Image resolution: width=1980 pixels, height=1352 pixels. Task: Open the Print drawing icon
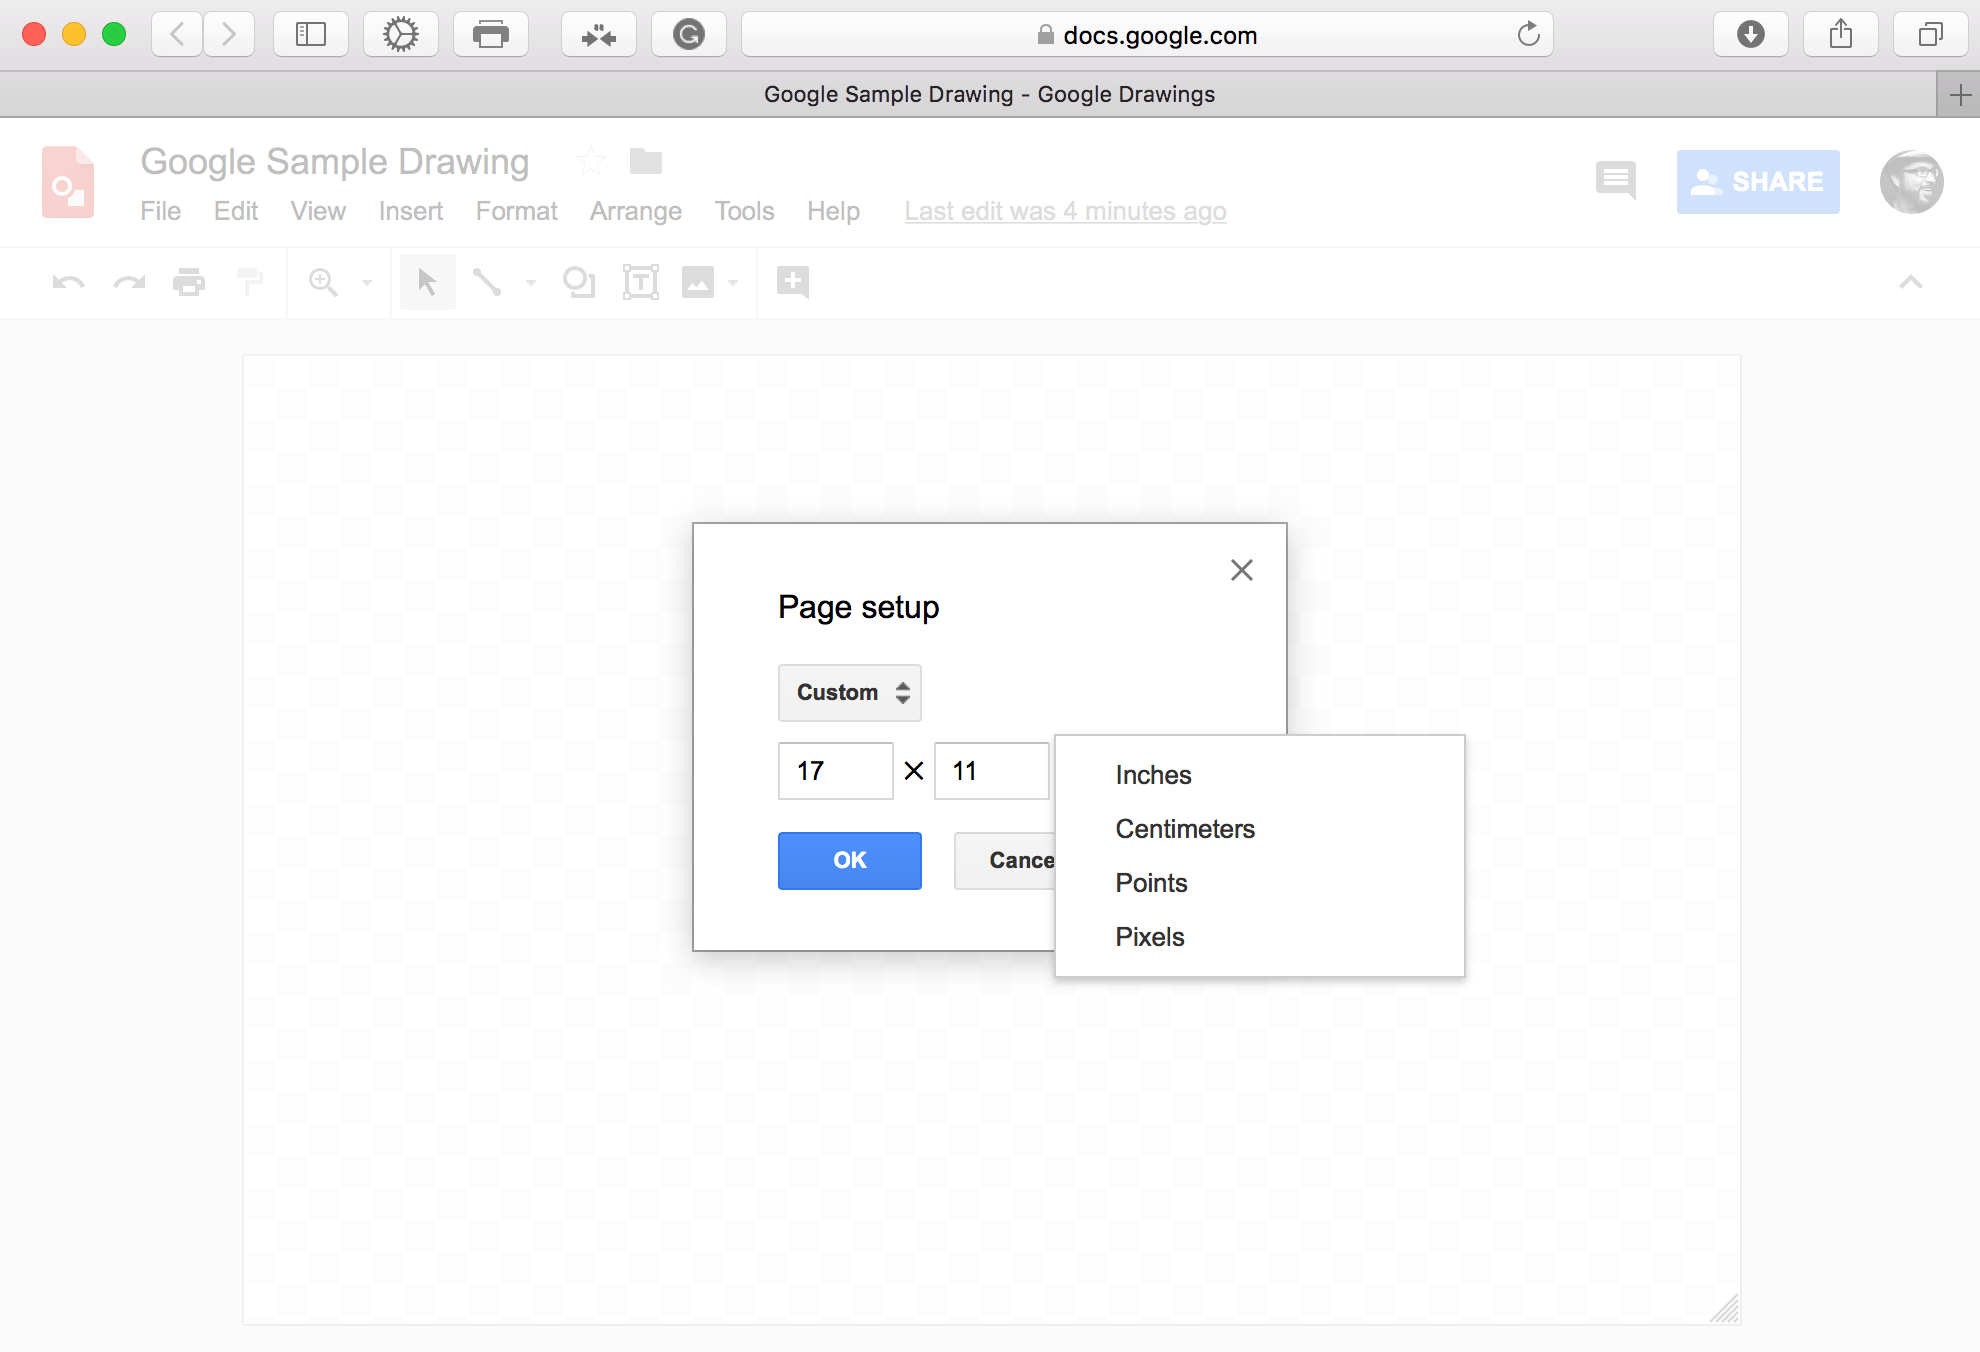coord(188,282)
